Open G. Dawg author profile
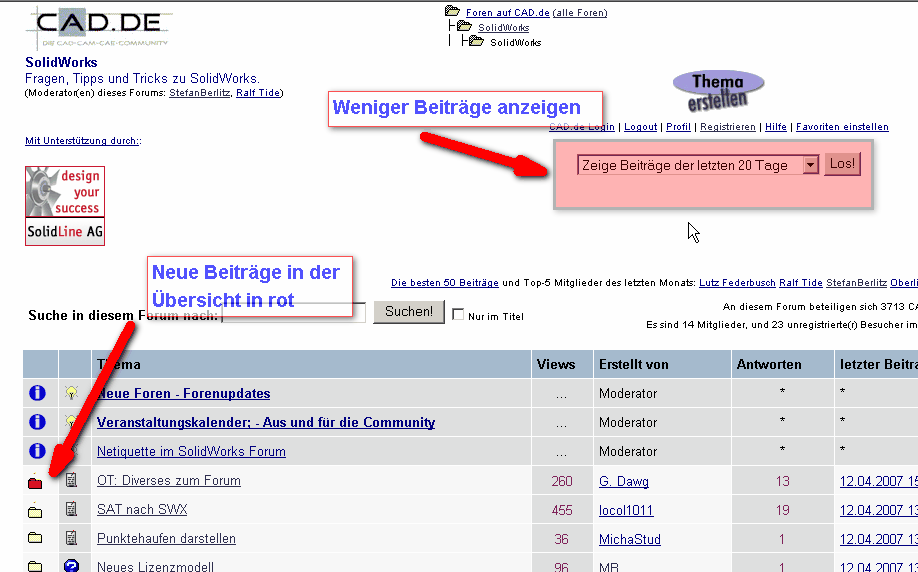 (624, 481)
